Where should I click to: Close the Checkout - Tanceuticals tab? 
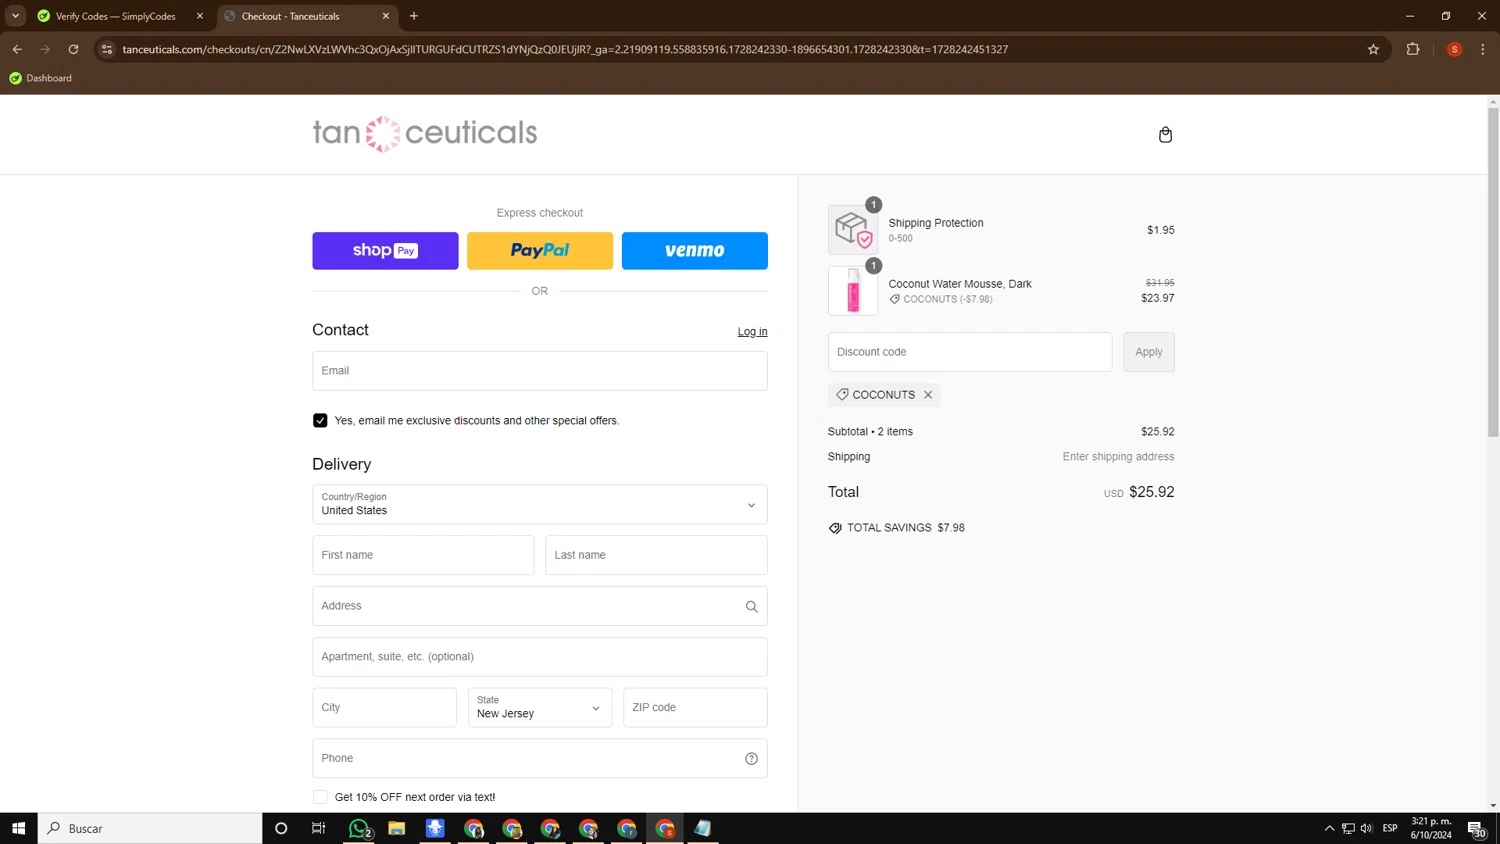(386, 16)
